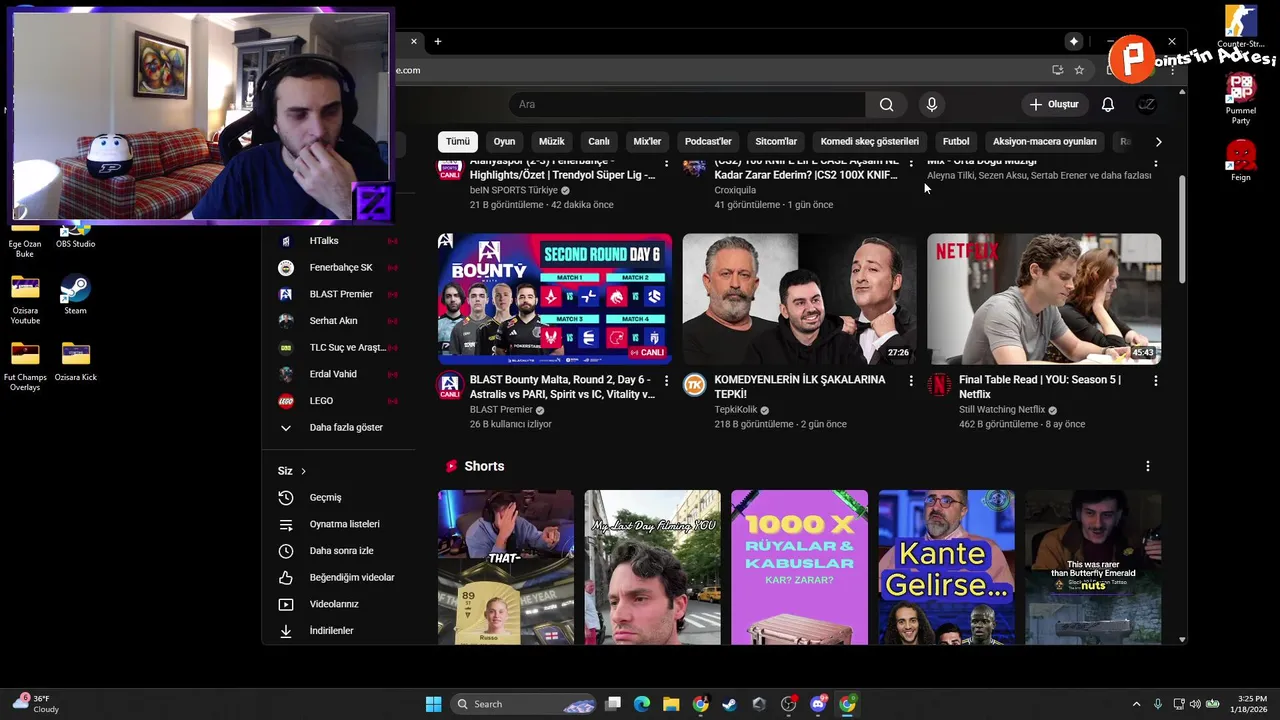The height and width of the screenshot is (720, 1280).
Task: Open Task View on the taskbar
Action: tap(613, 704)
